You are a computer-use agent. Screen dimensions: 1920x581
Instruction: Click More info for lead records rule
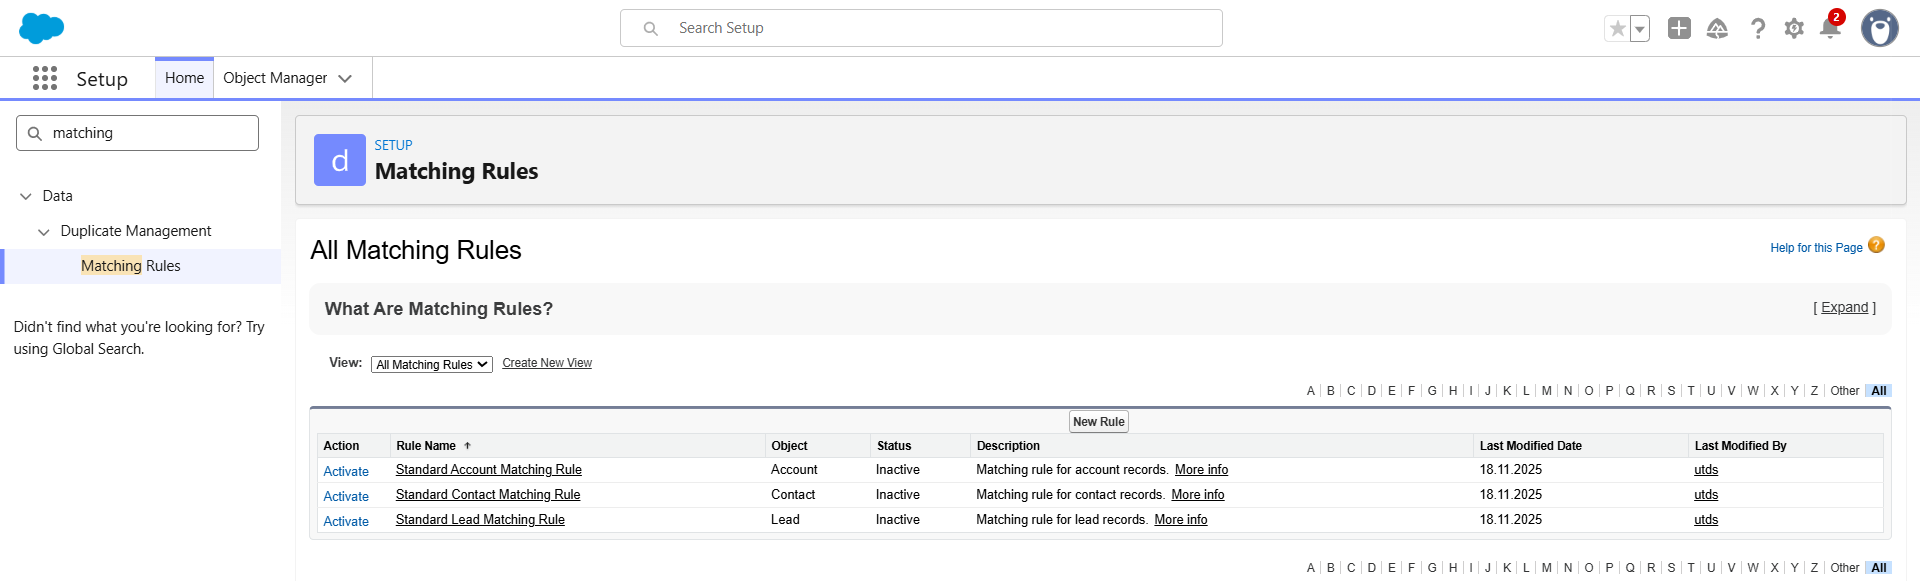tap(1181, 520)
